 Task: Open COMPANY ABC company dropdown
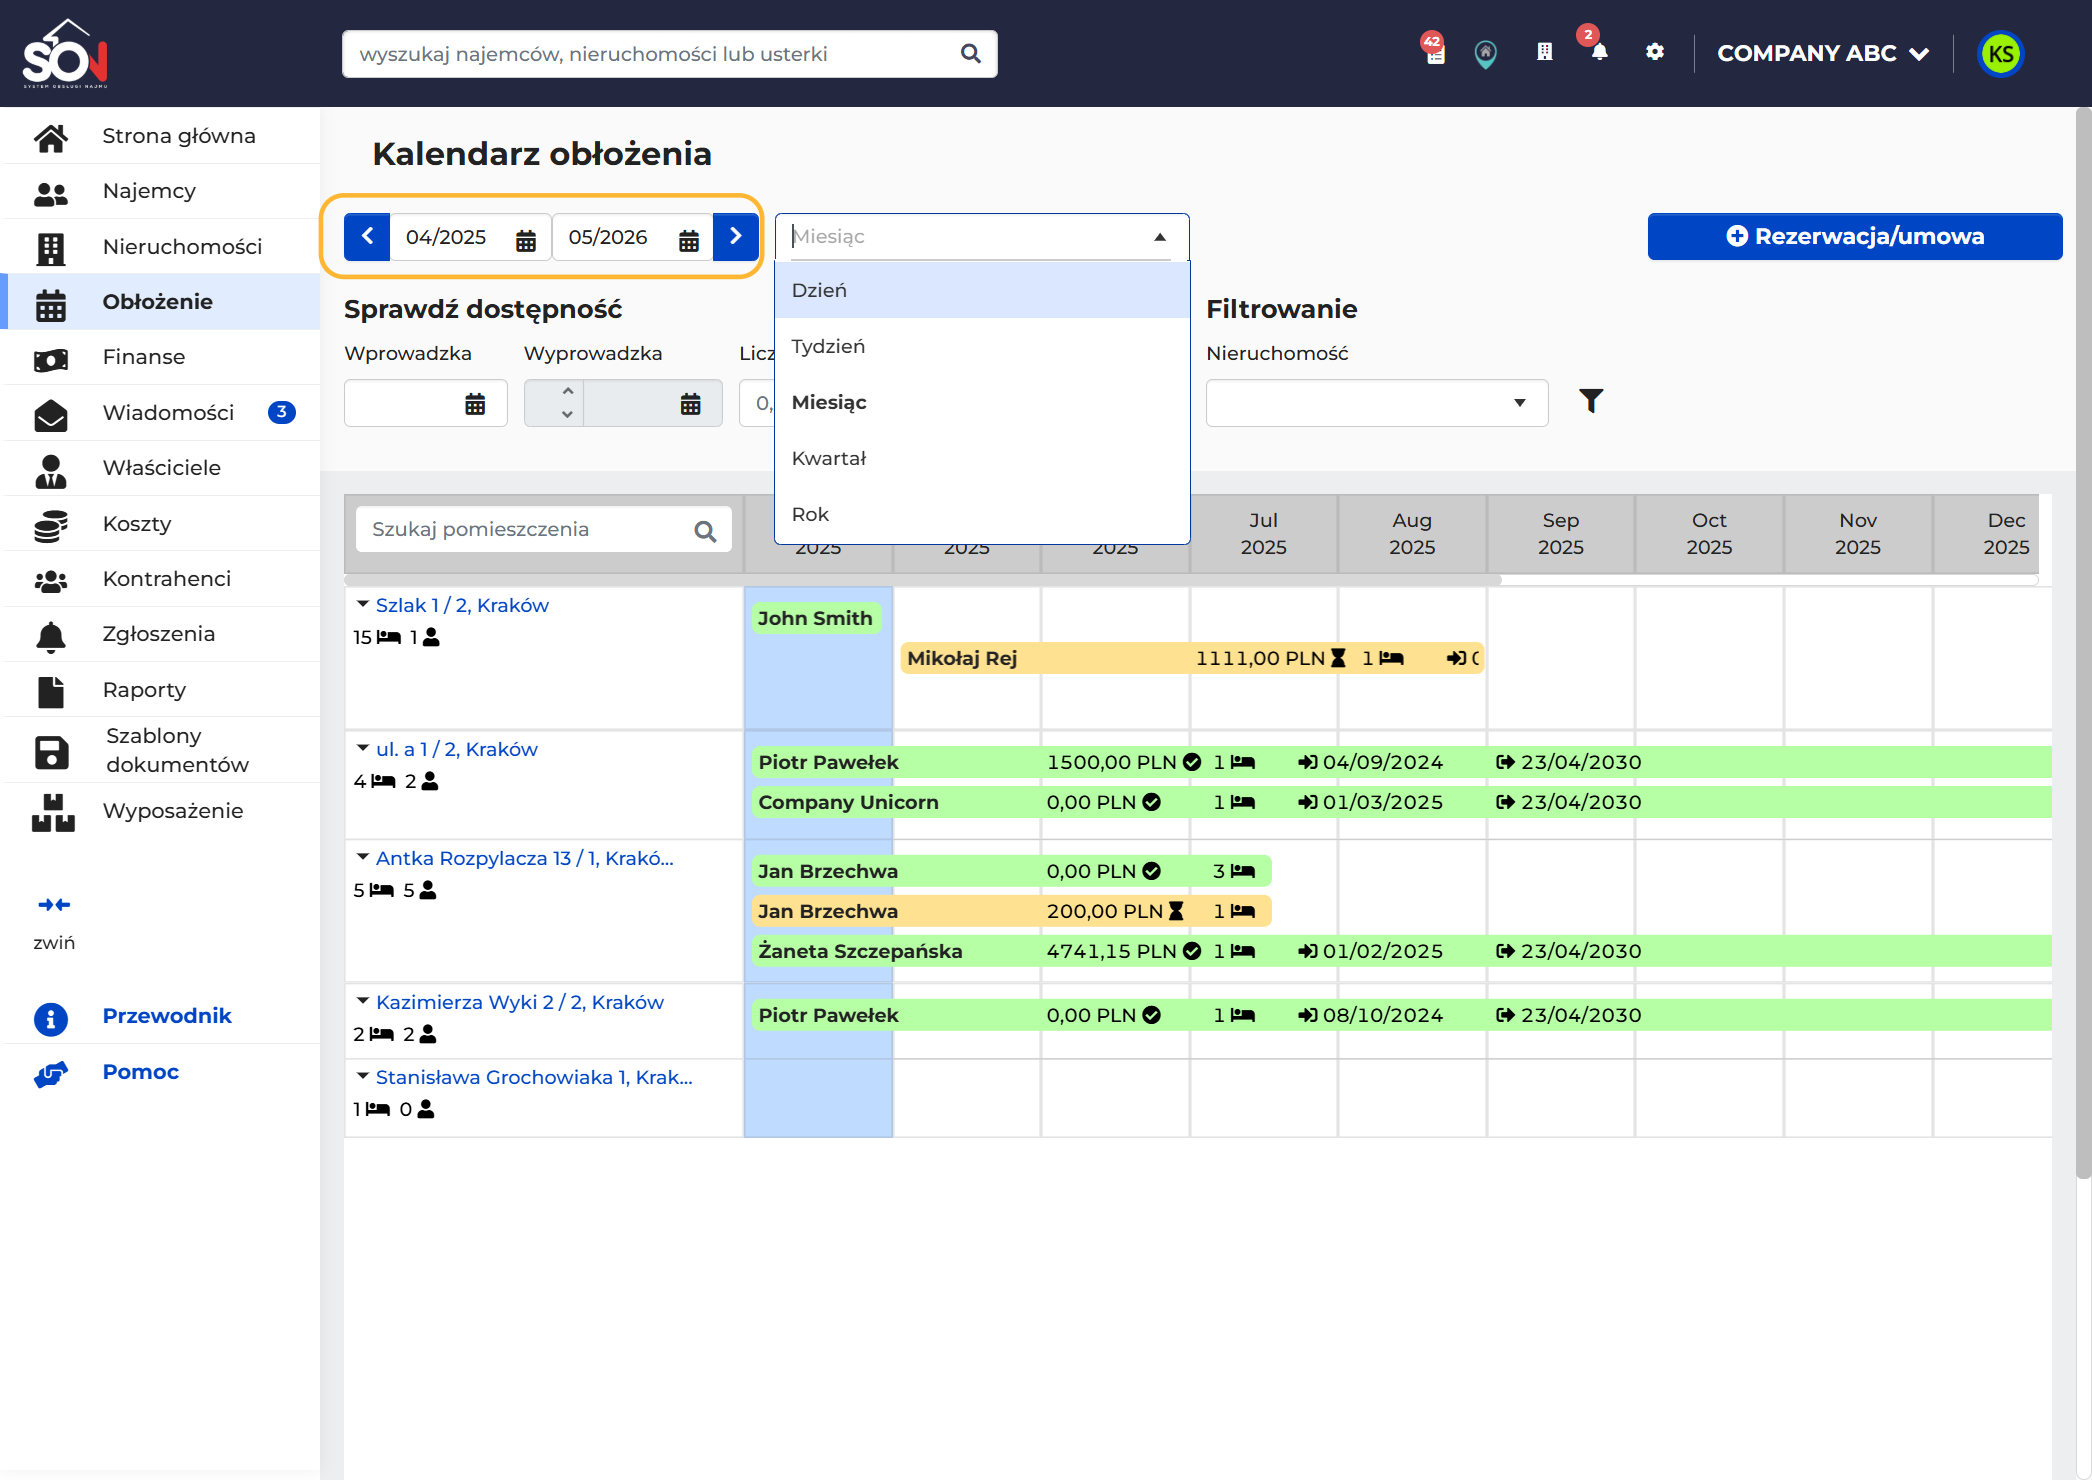click(1822, 53)
